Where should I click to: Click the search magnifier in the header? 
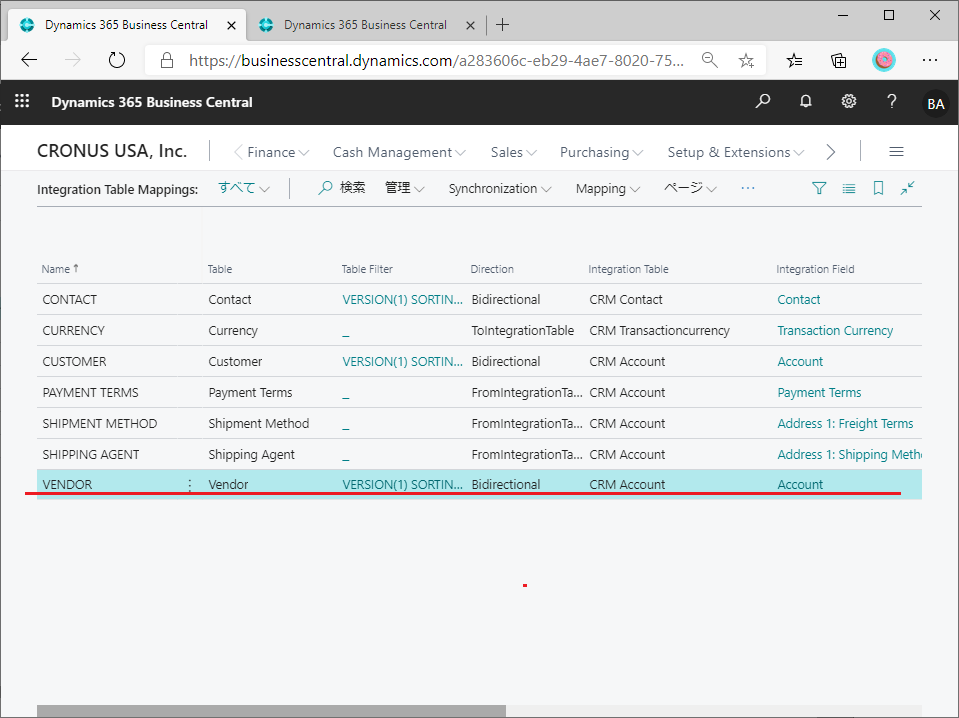(x=763, y=102)
